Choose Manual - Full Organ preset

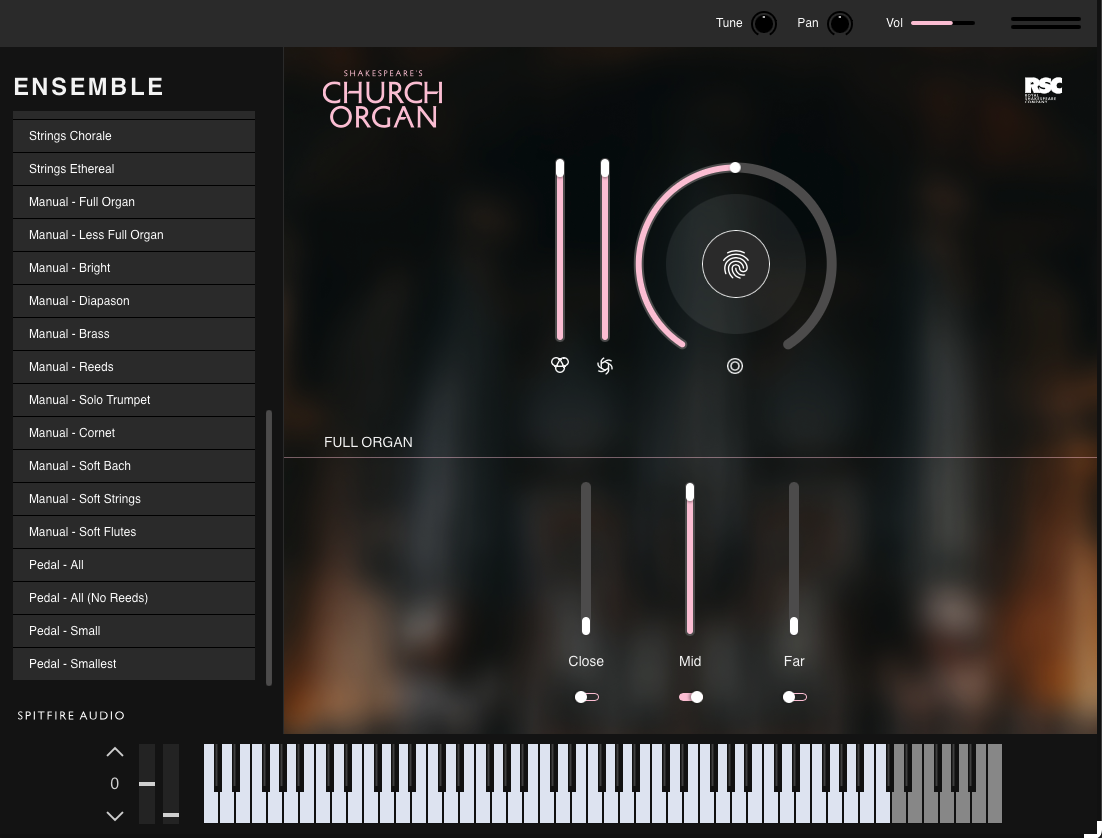[x=134, y=202]
